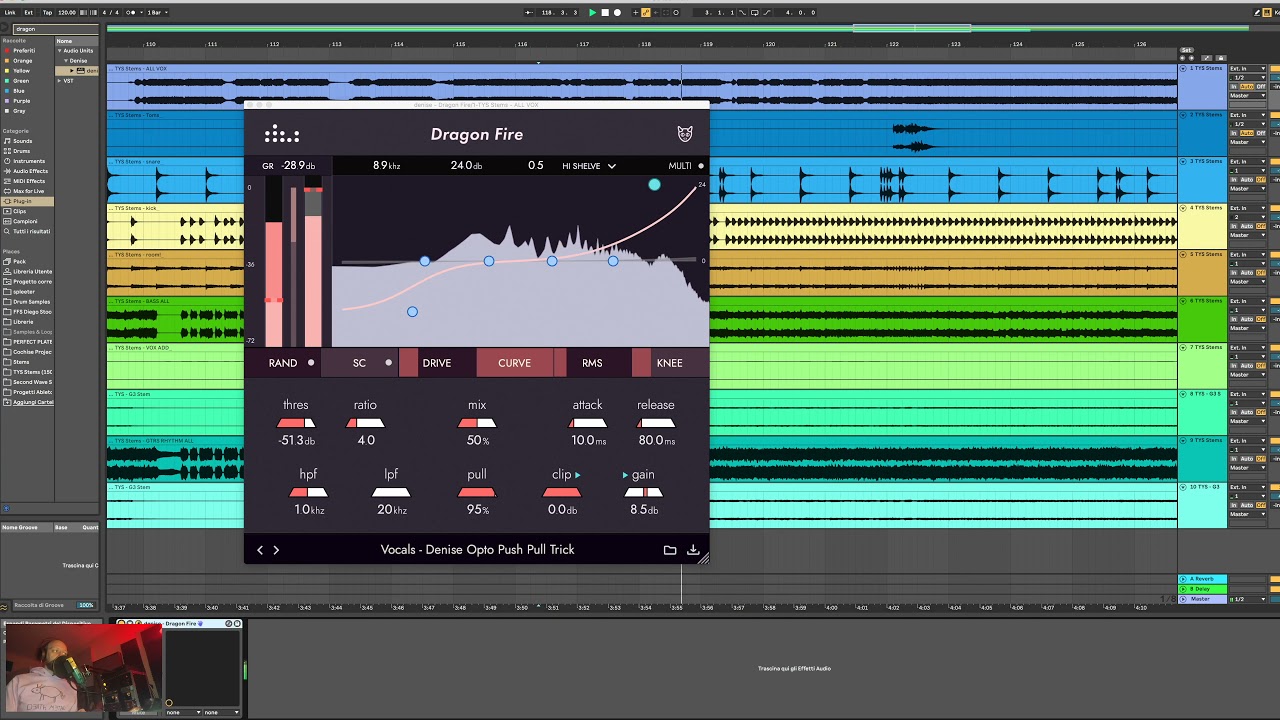Open the preset folder browser icon
This screenshot has height=720, width=1280.
click(670, 550)
